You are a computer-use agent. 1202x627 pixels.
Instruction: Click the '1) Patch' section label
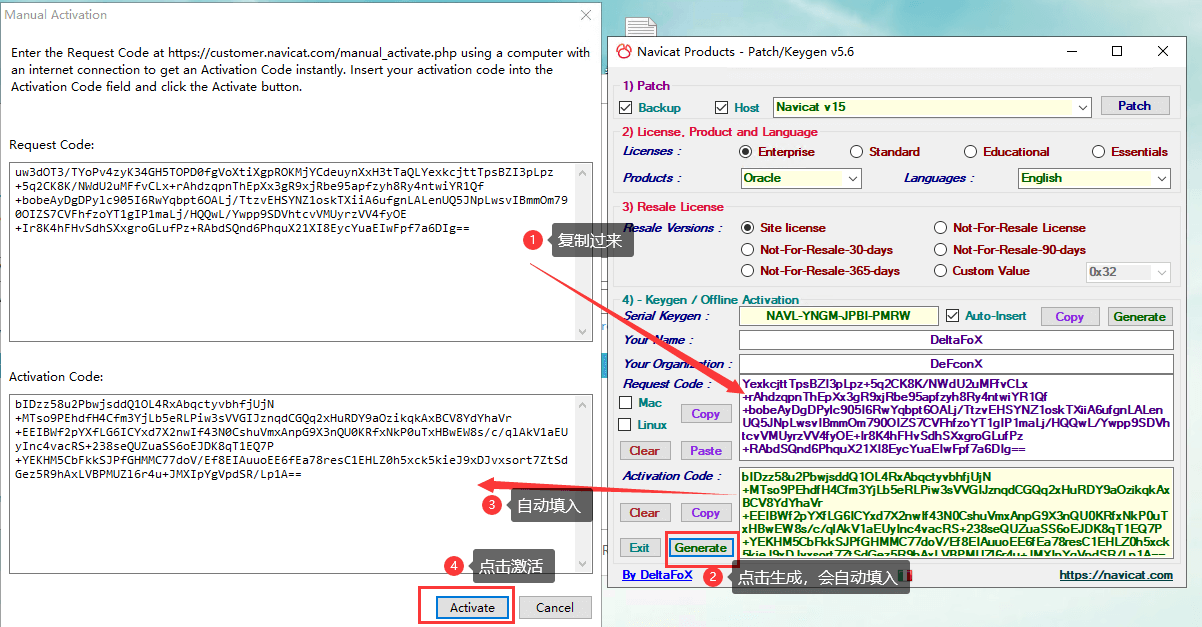(646, 86)
